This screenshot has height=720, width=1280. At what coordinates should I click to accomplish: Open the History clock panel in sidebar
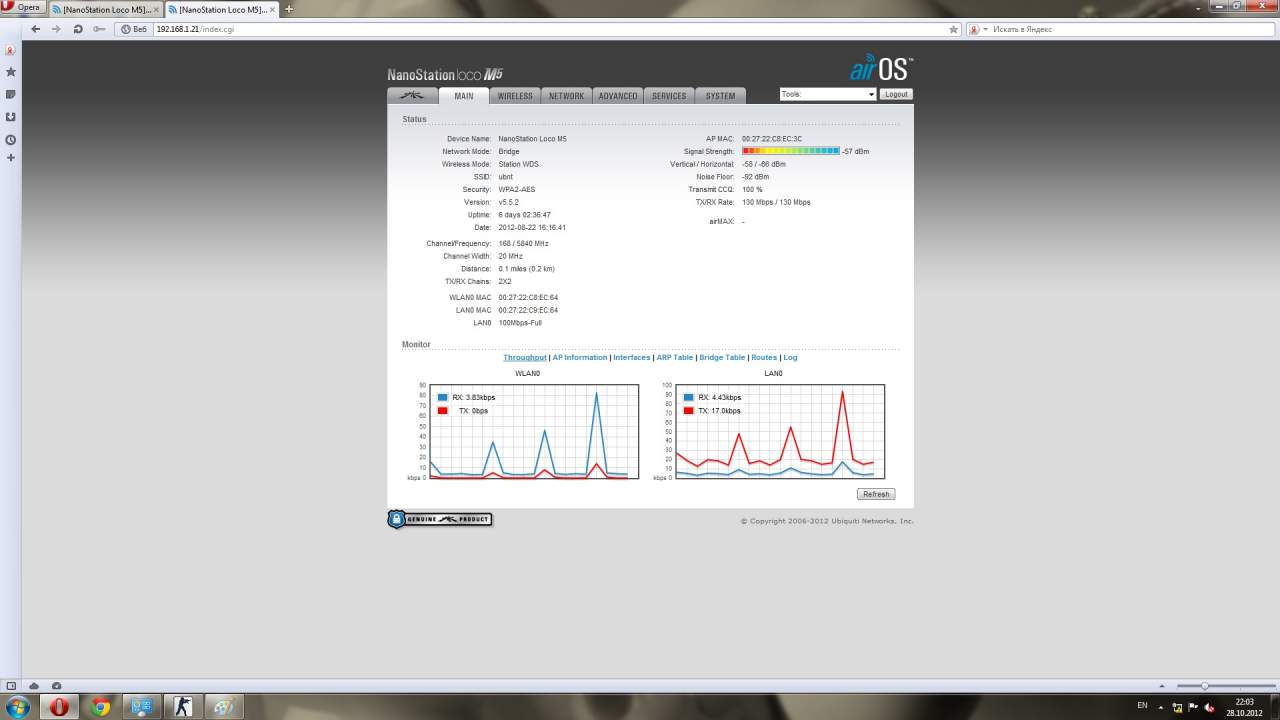point(11,140)
